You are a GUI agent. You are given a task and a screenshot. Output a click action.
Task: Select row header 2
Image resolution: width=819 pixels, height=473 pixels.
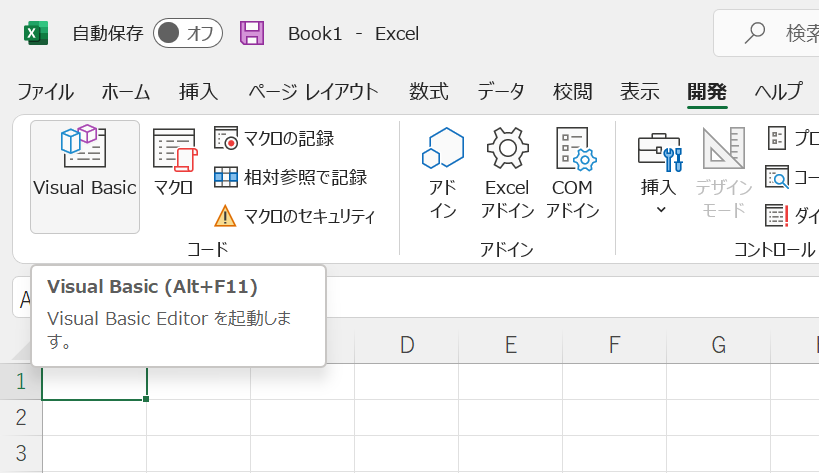21,417
